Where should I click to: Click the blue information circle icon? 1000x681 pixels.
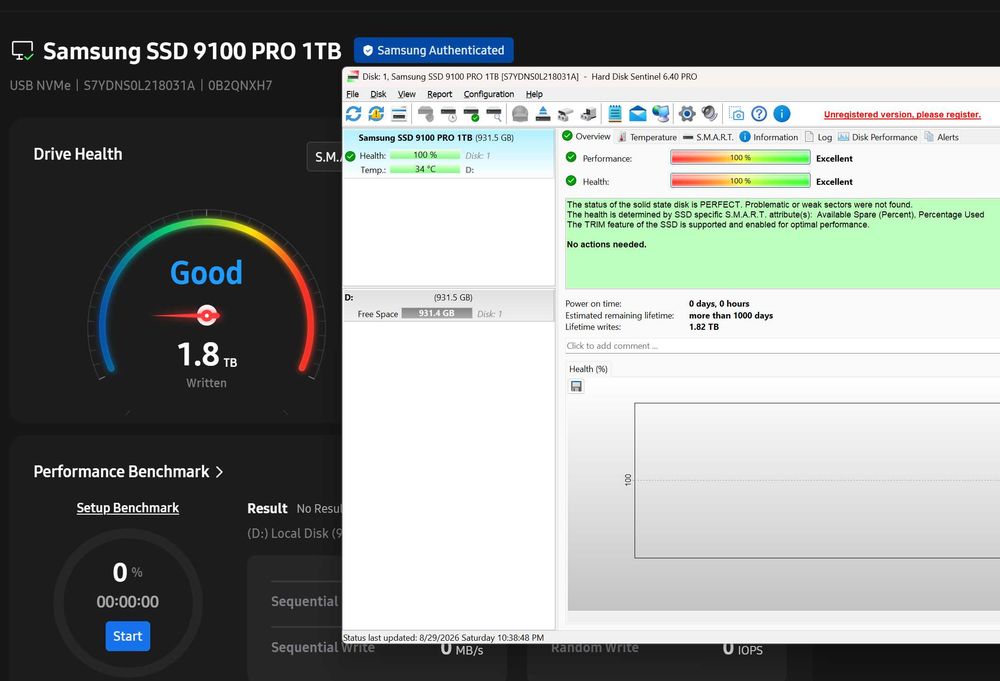[x=782, y=114]
